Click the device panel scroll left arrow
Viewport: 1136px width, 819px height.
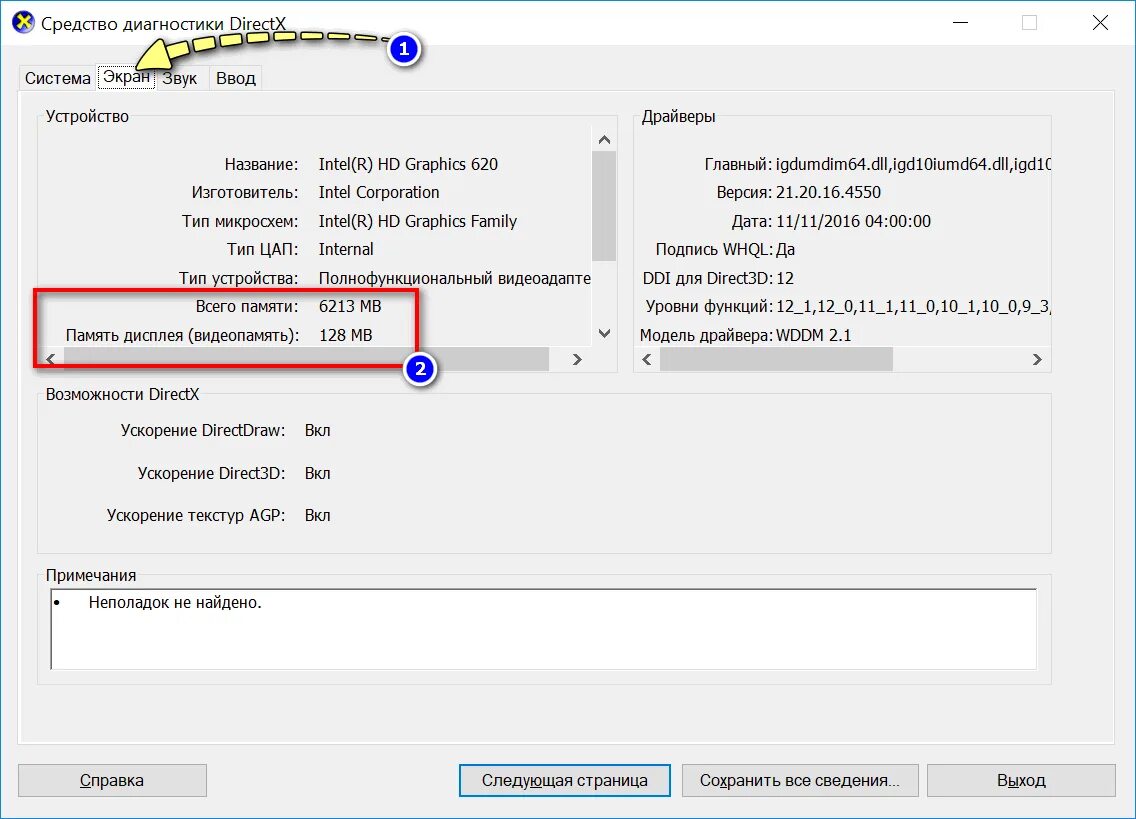(51, 359)
